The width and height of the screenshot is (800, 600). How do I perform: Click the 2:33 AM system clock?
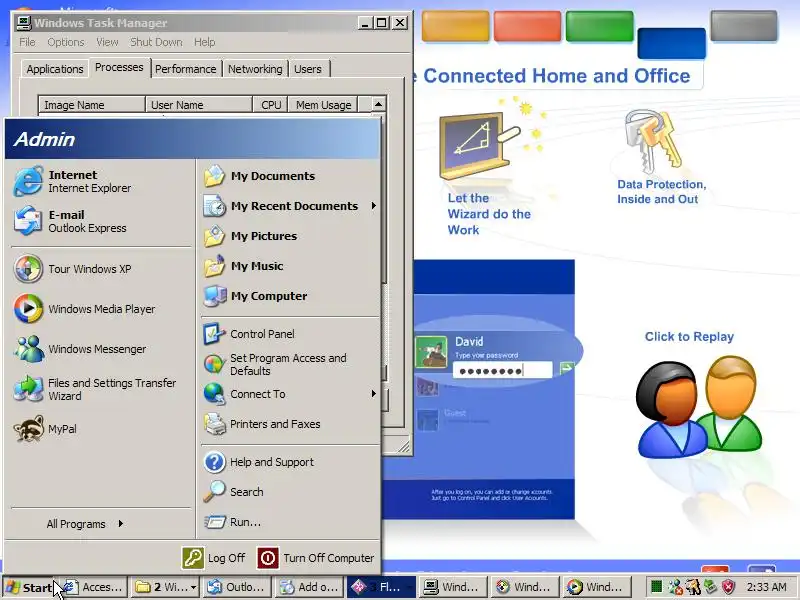tap(766, 587)
